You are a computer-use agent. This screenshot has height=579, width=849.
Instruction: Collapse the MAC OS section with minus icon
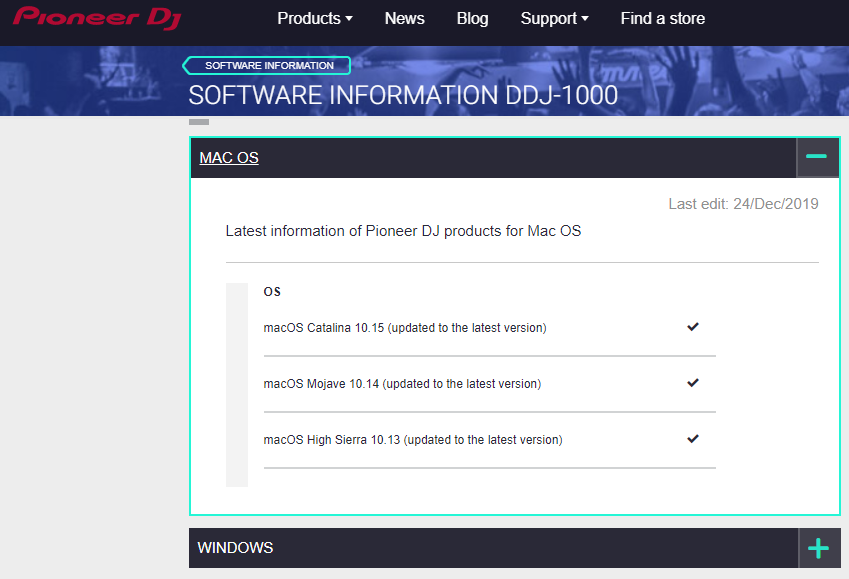pos(817,157)
